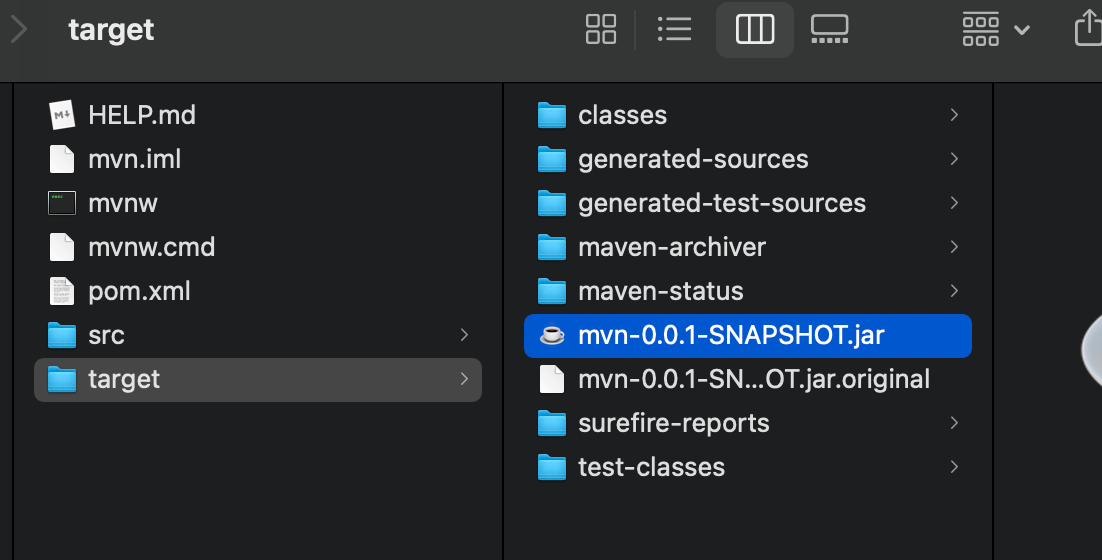Expand the src folder chevron
Screen dimensions: 1102x560
(x=464, y=335)
